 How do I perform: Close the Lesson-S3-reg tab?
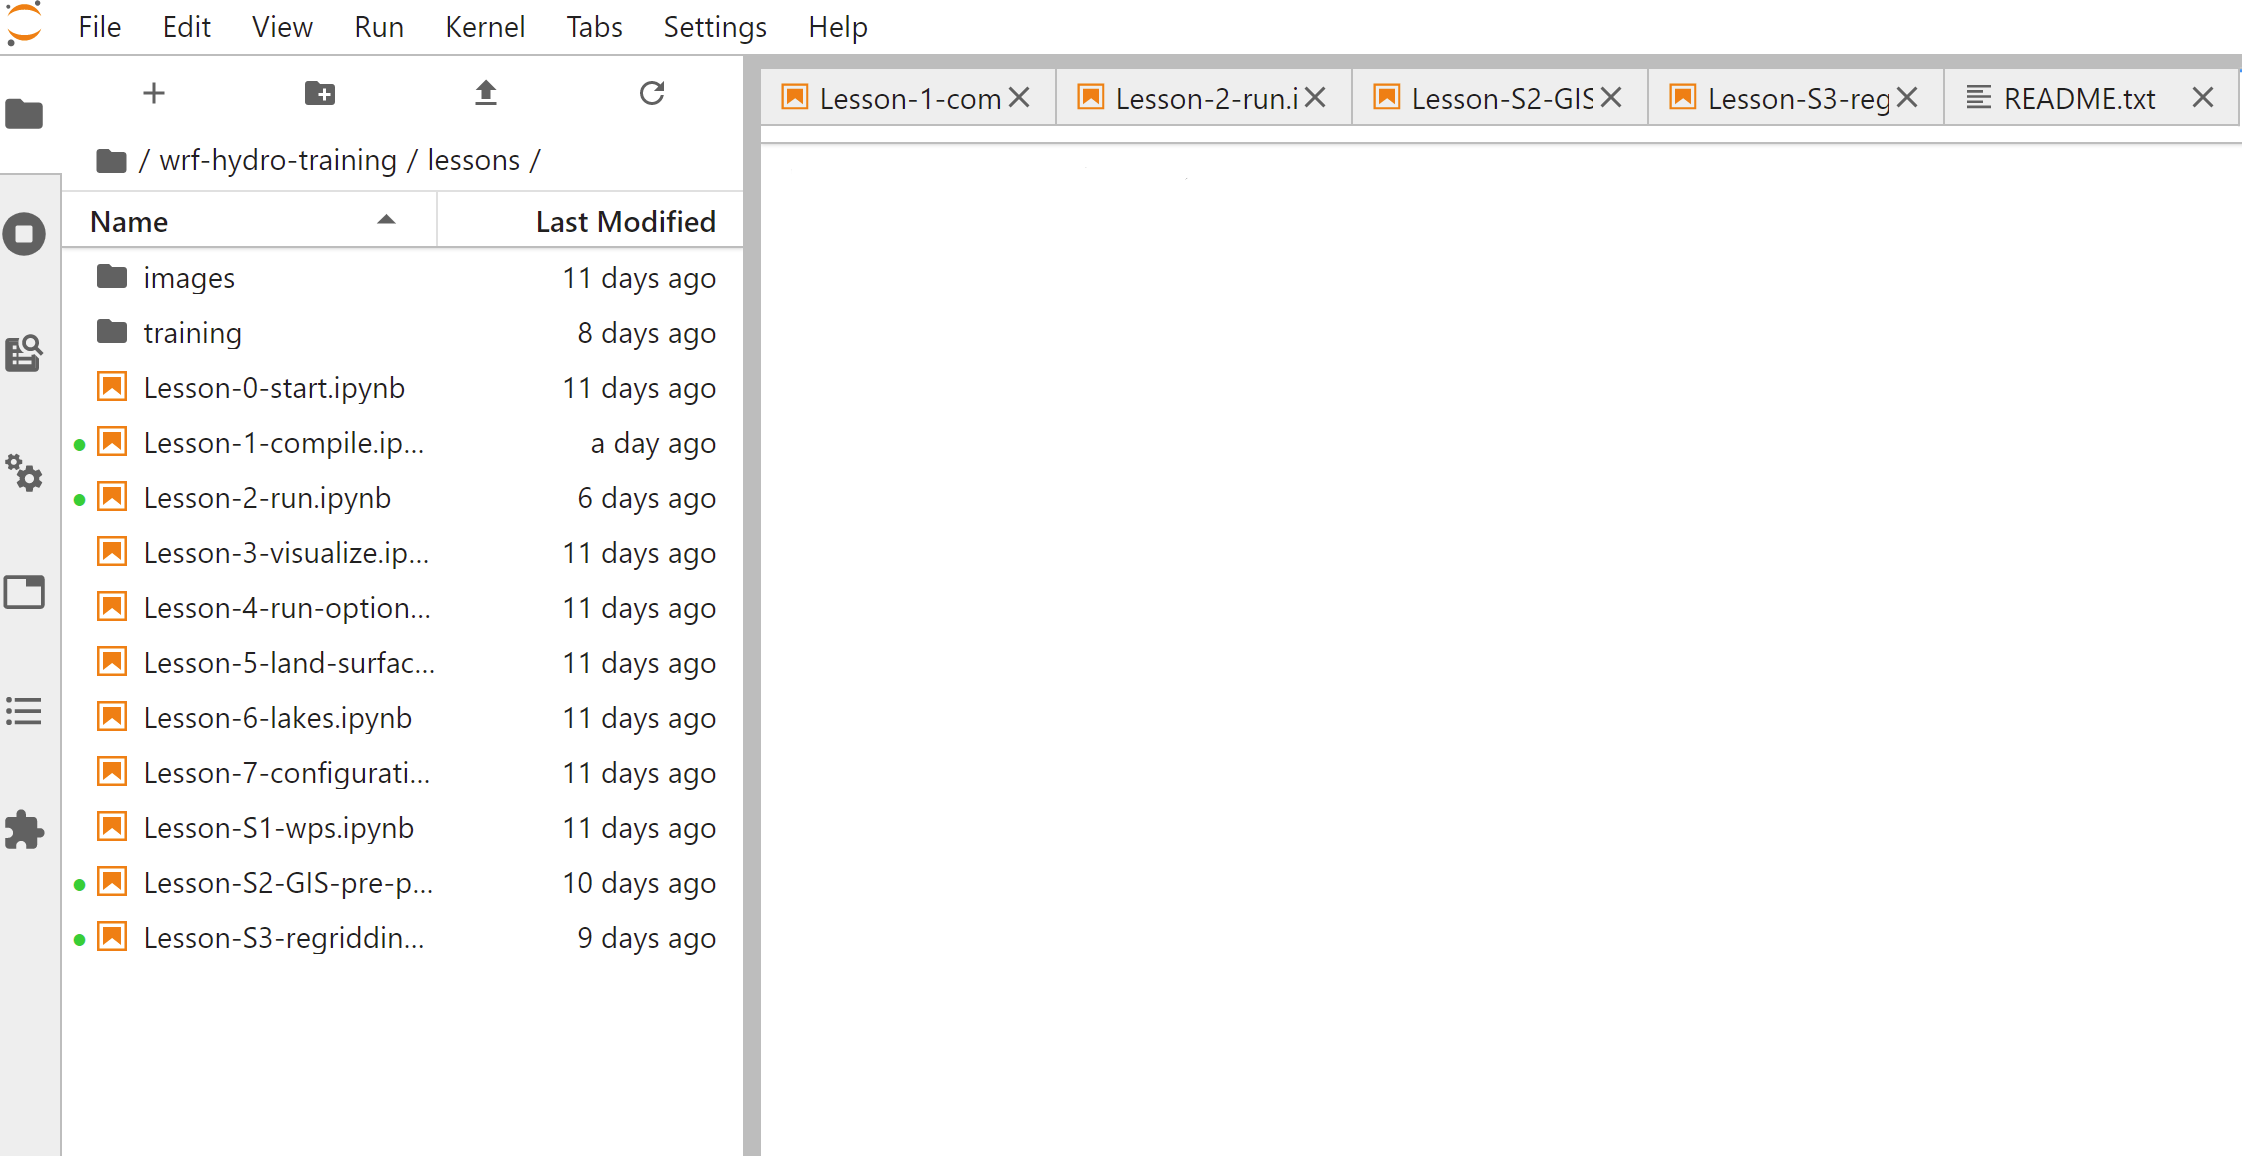[x=1907, y=98]
